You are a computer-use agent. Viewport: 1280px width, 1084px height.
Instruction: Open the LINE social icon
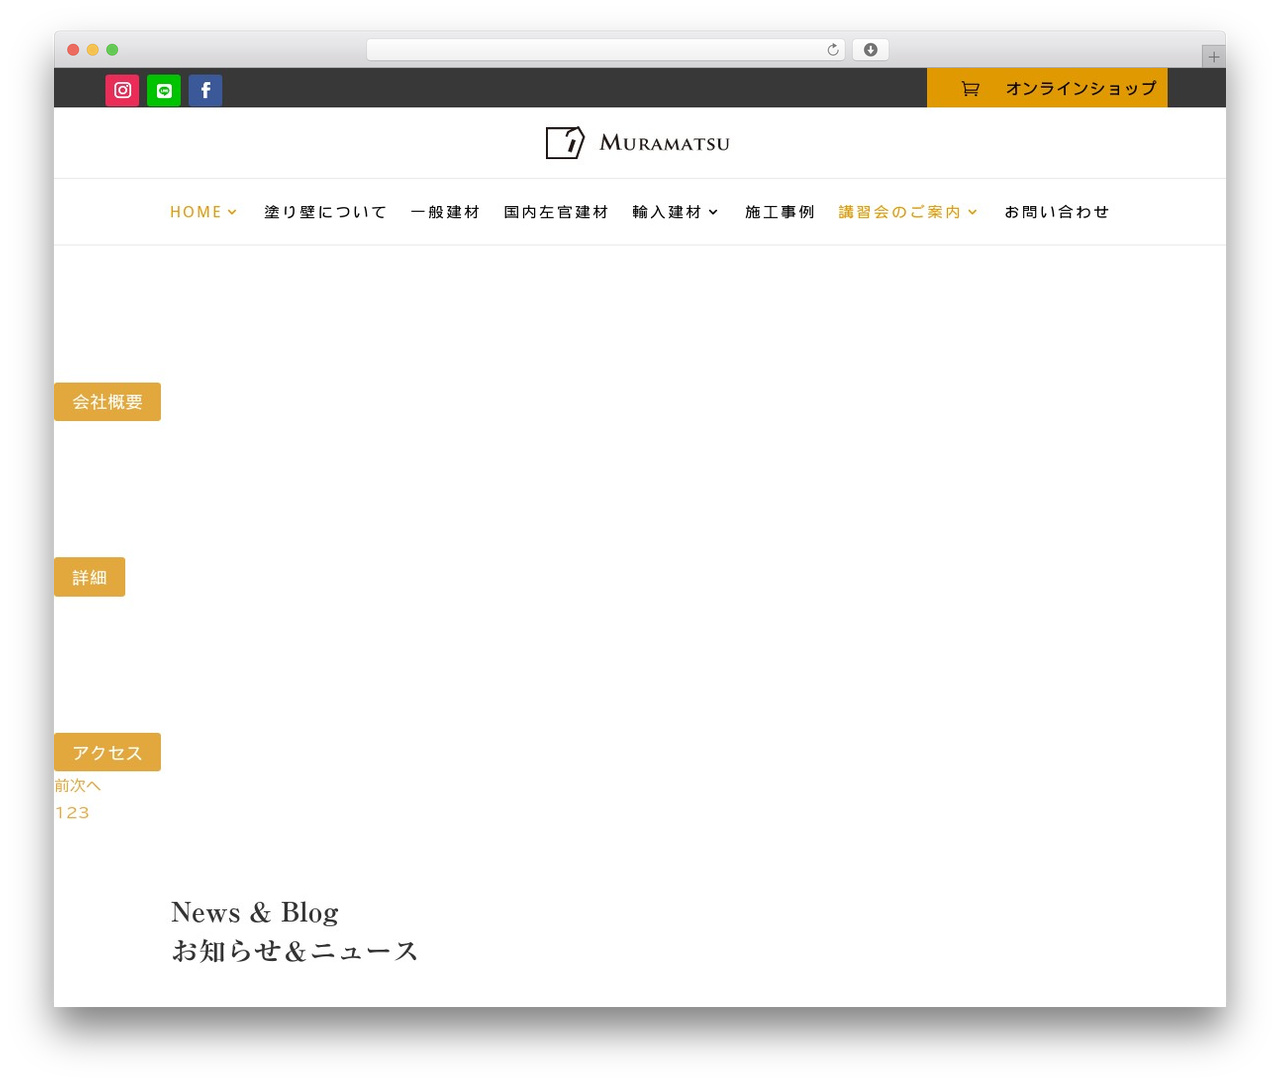(x=164, y=90)
